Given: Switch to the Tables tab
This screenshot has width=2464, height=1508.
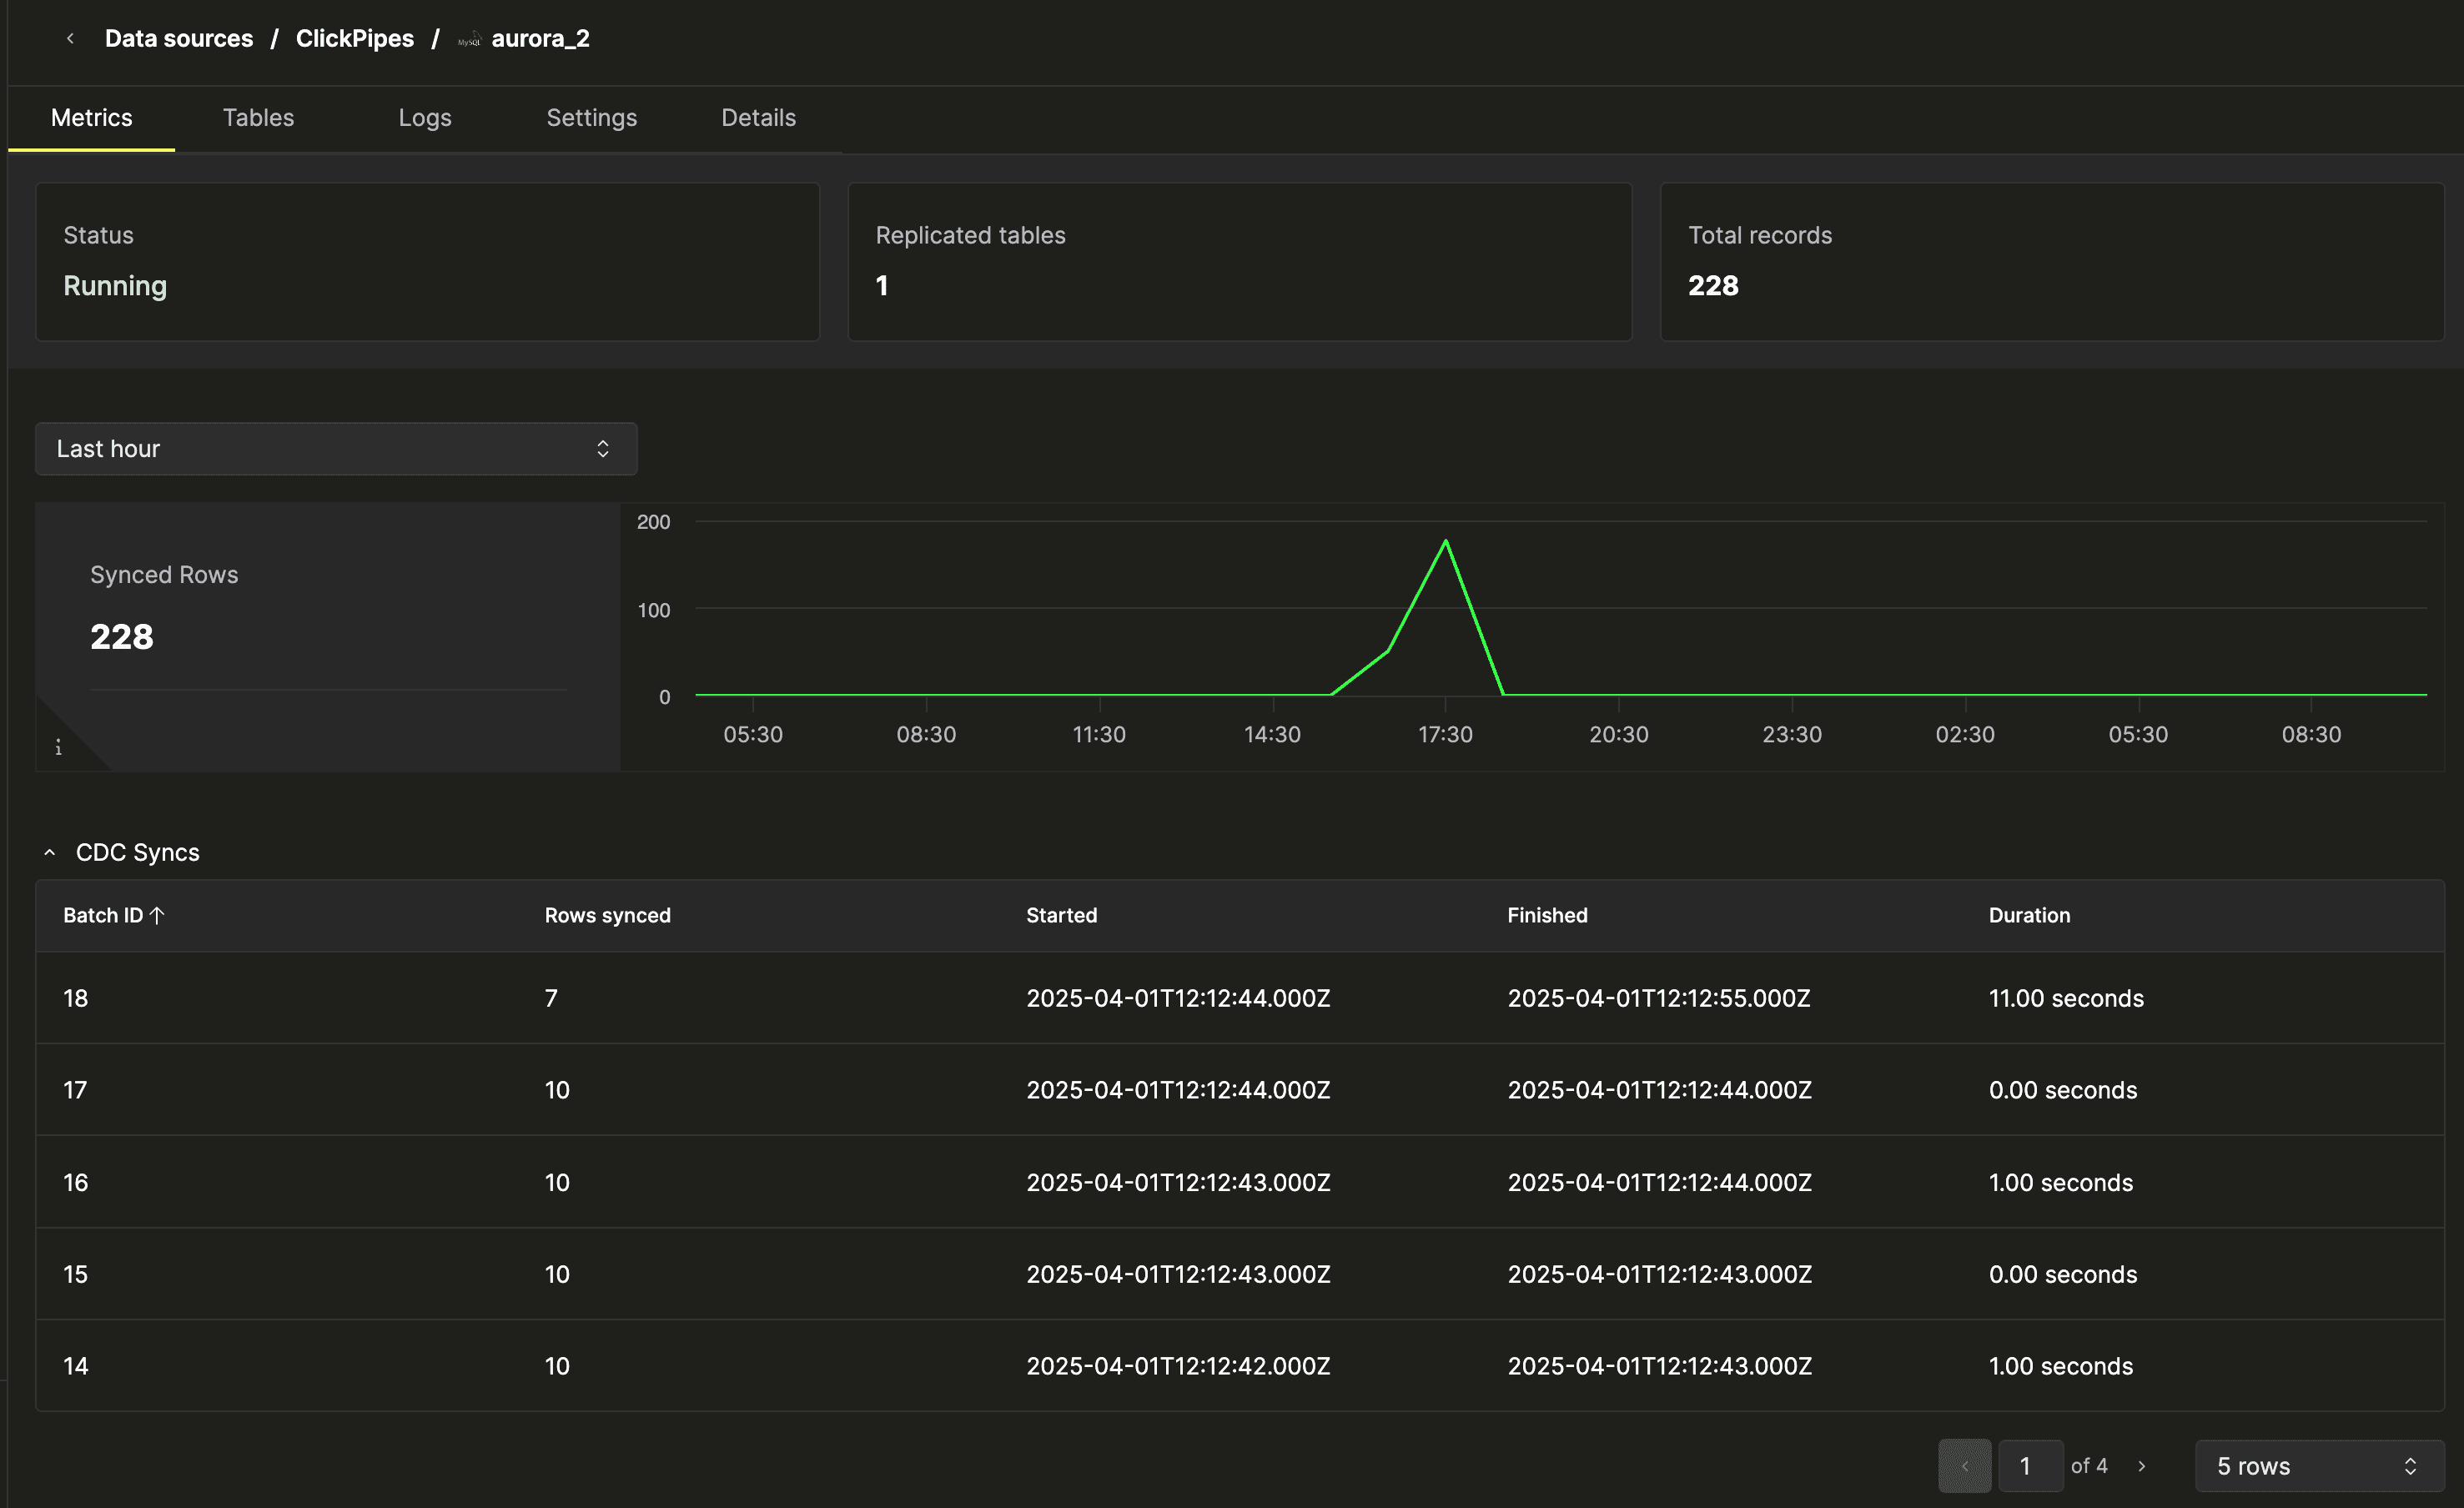Looking at the screenshot, I should point(258,118).
